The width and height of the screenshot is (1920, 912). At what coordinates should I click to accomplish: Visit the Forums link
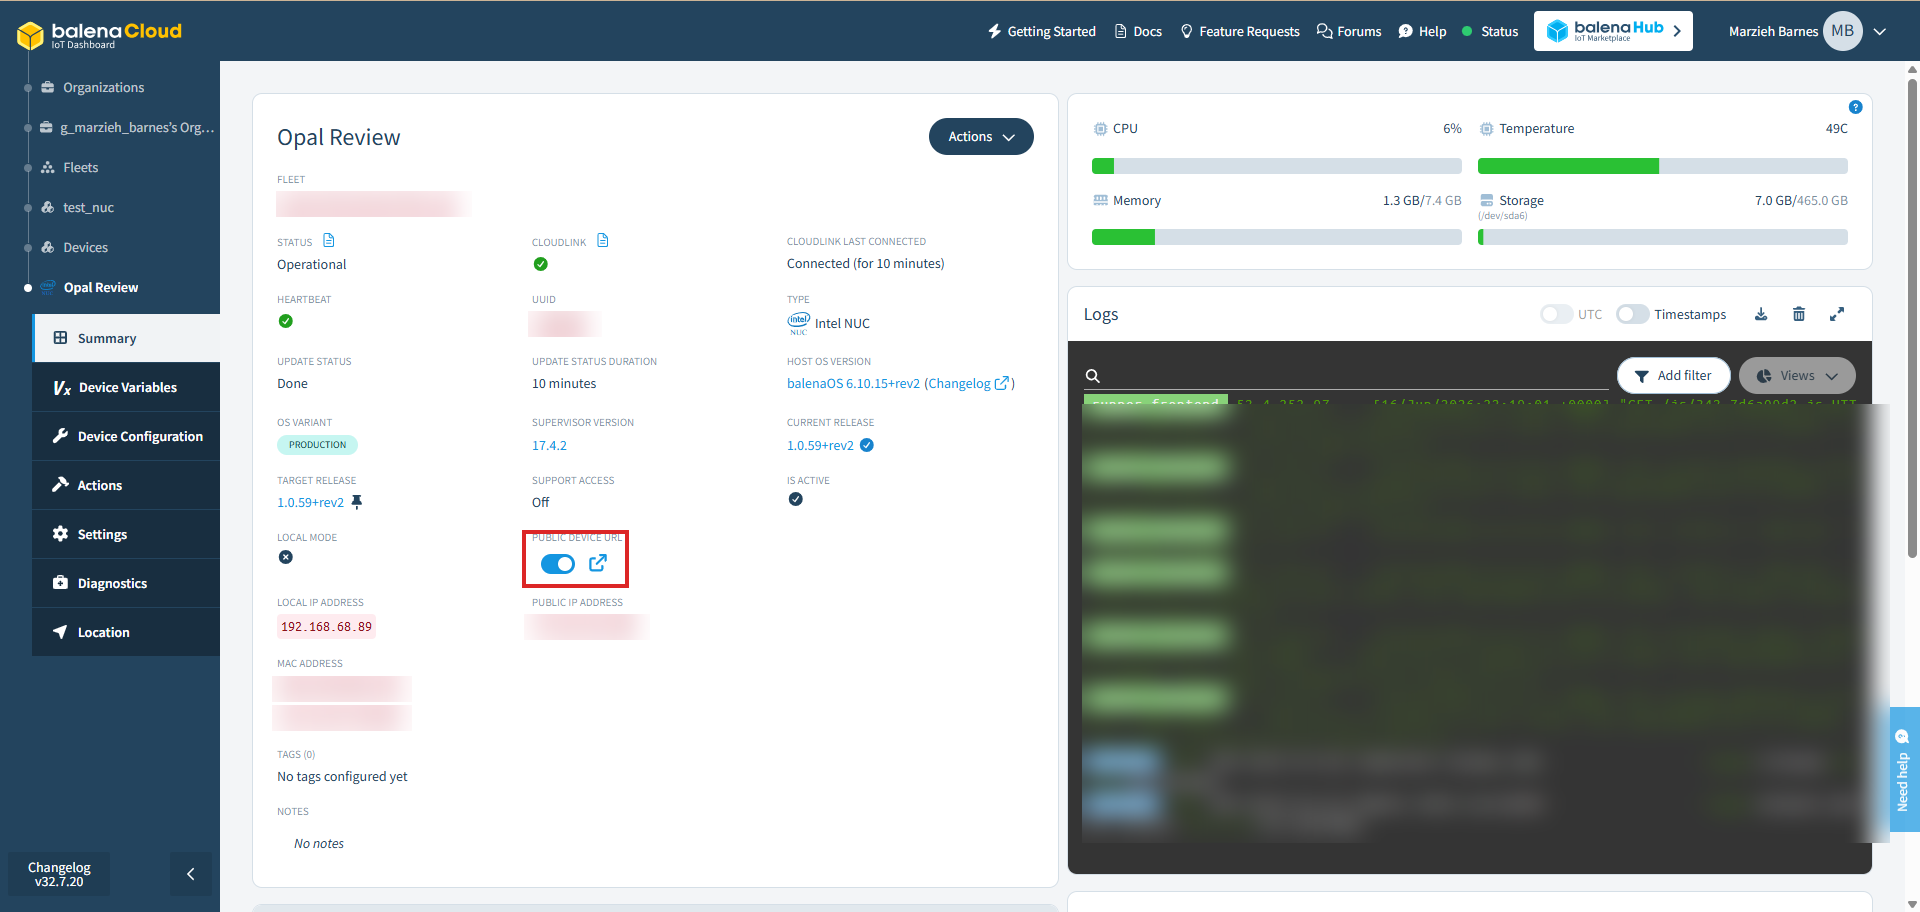click(x=1349, y=31)
